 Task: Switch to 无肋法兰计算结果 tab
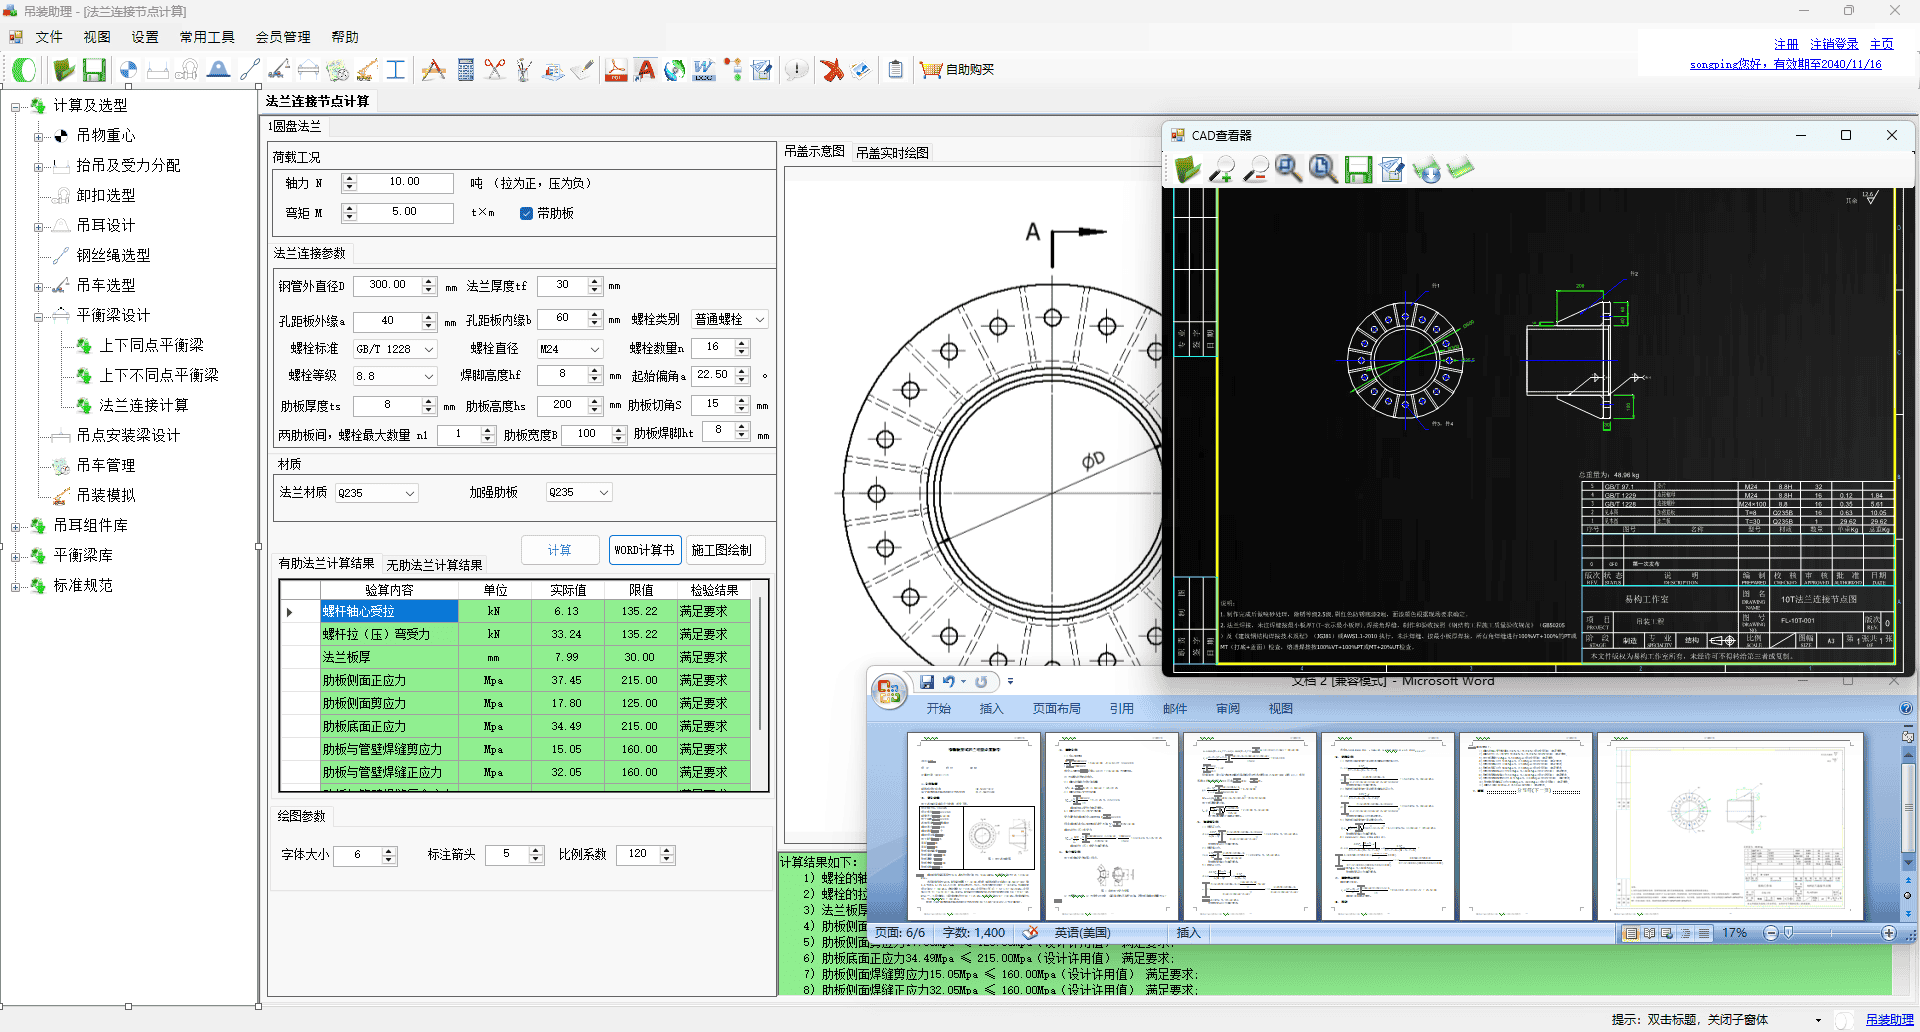pos(434,565)
